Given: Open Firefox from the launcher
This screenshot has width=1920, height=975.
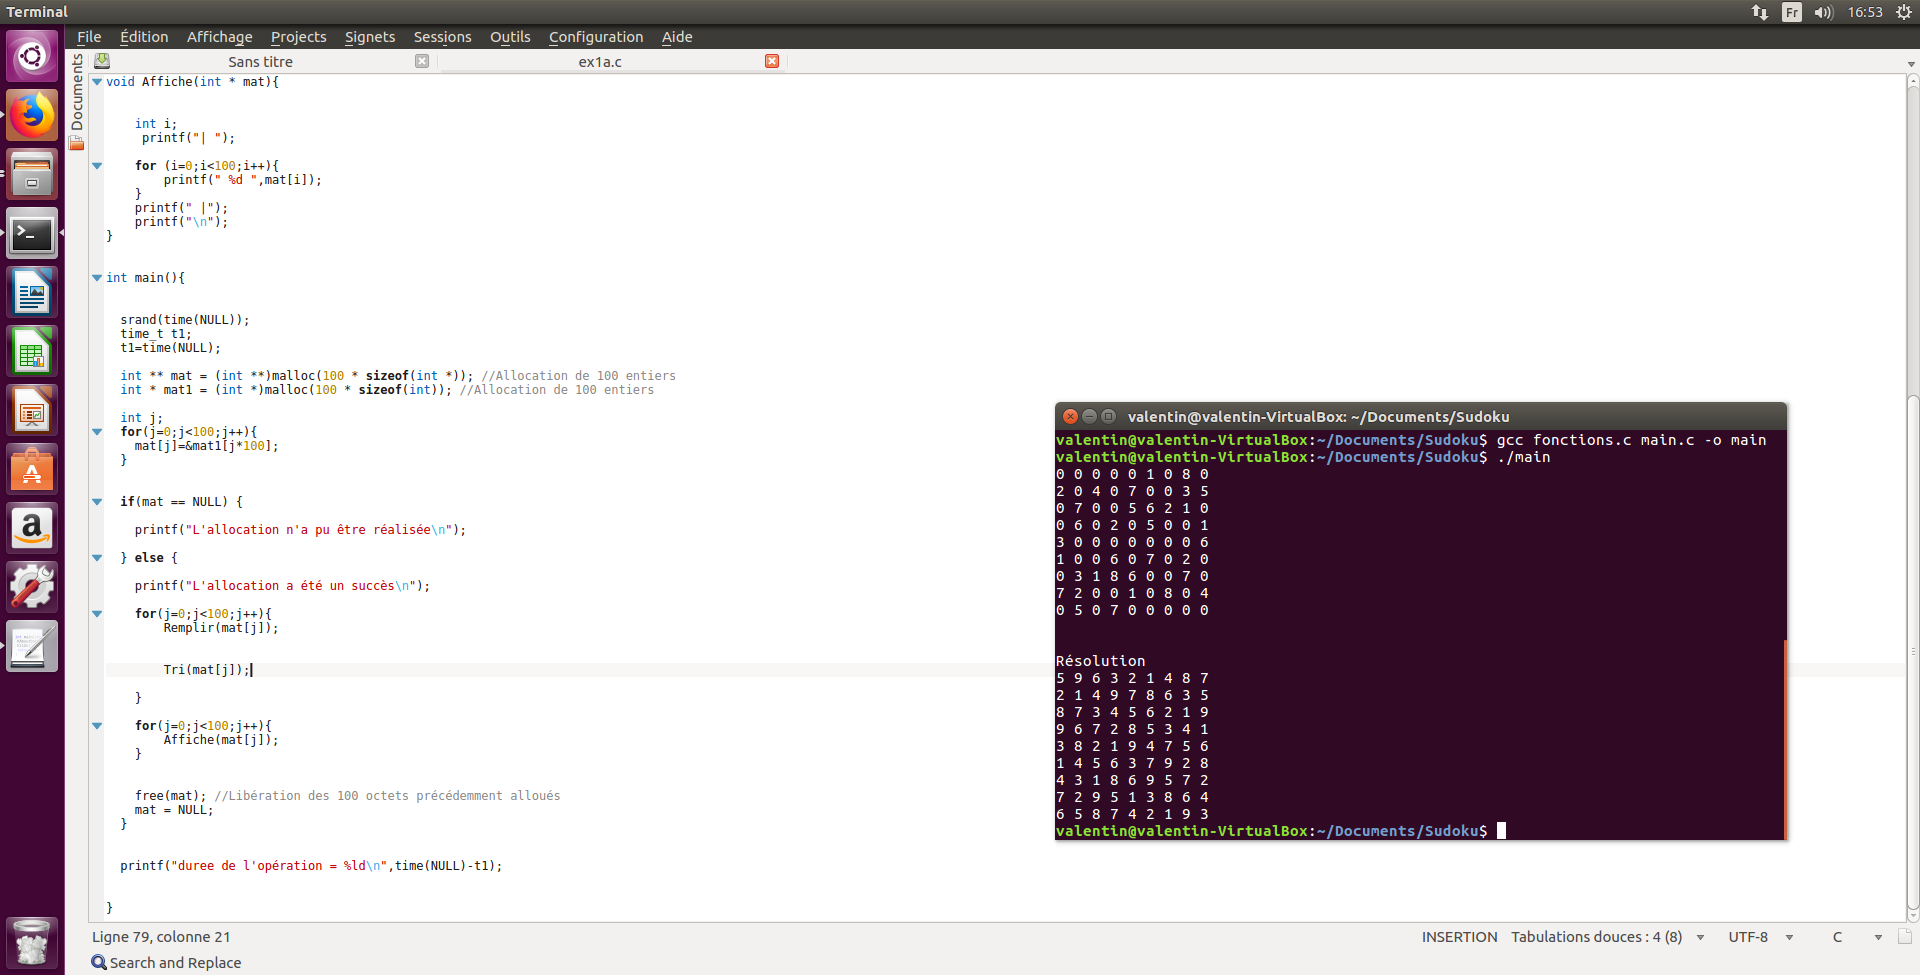Looking at the screenshot, I should click(32, 116).
